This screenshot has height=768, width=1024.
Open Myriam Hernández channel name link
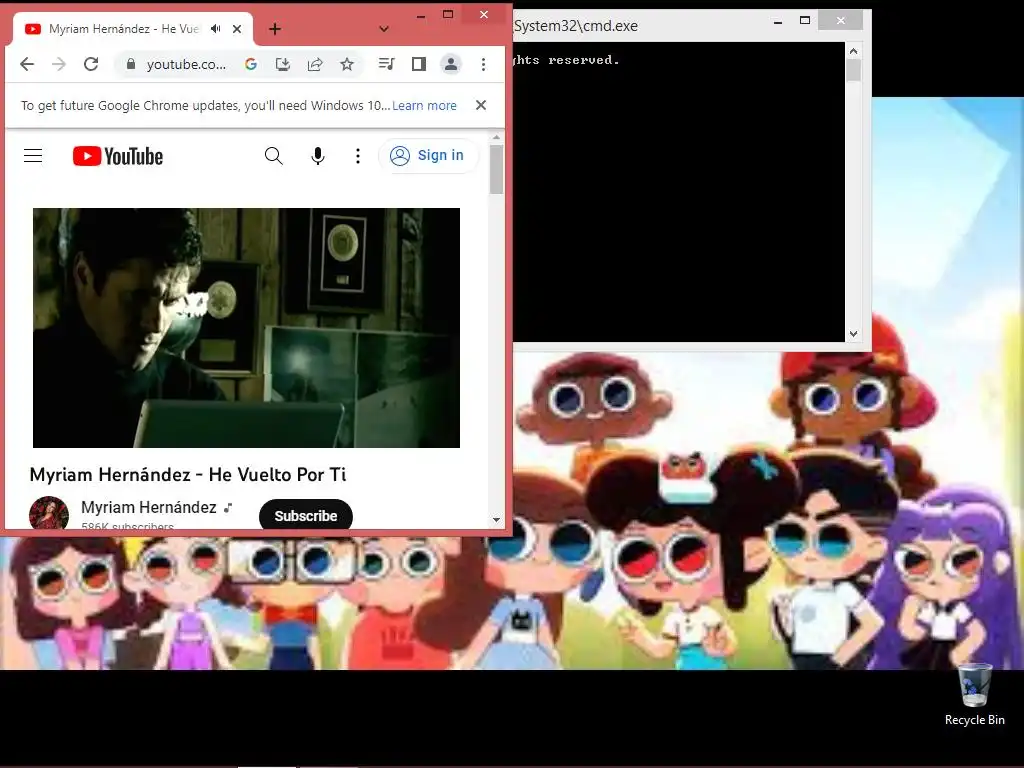coord(149,507)
